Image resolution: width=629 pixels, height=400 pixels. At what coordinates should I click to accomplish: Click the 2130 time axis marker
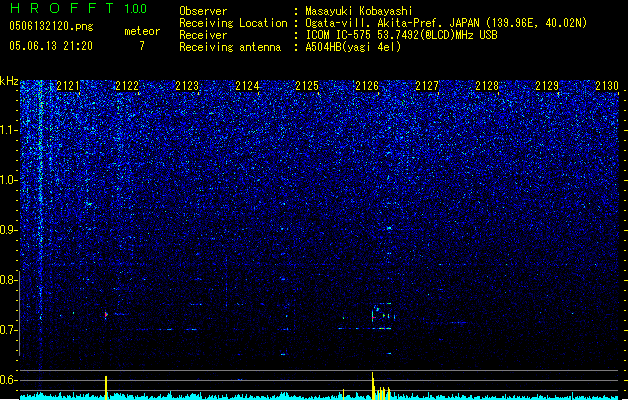coord(607,86)
